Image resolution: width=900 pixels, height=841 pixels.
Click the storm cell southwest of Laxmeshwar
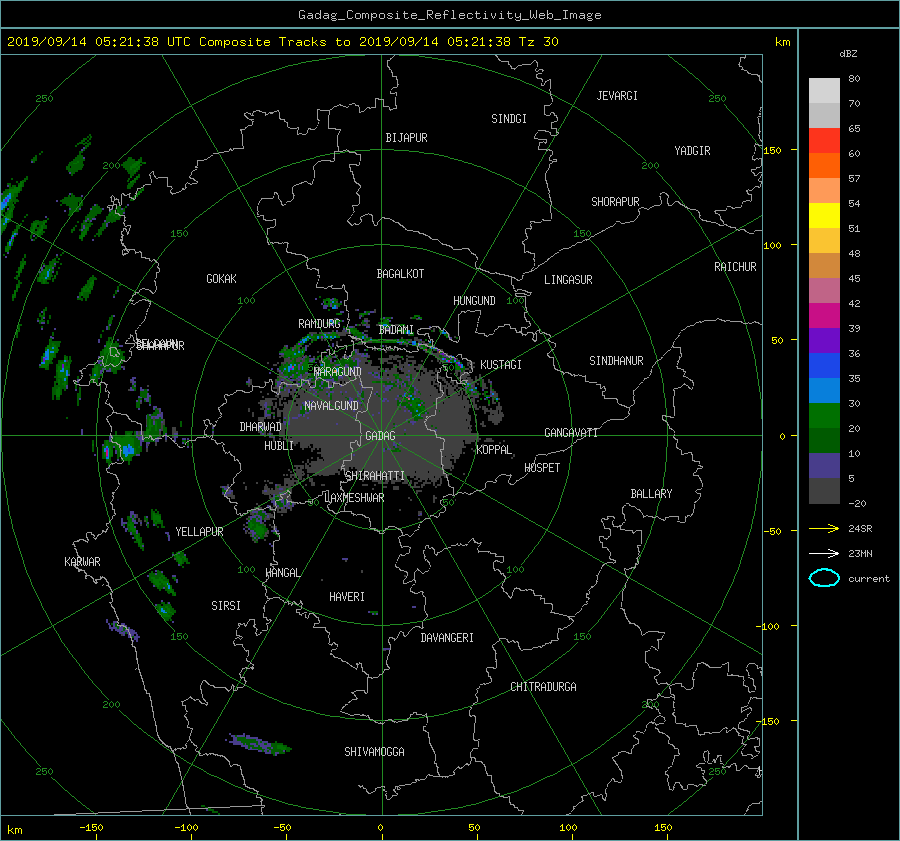tap(257, 525)
